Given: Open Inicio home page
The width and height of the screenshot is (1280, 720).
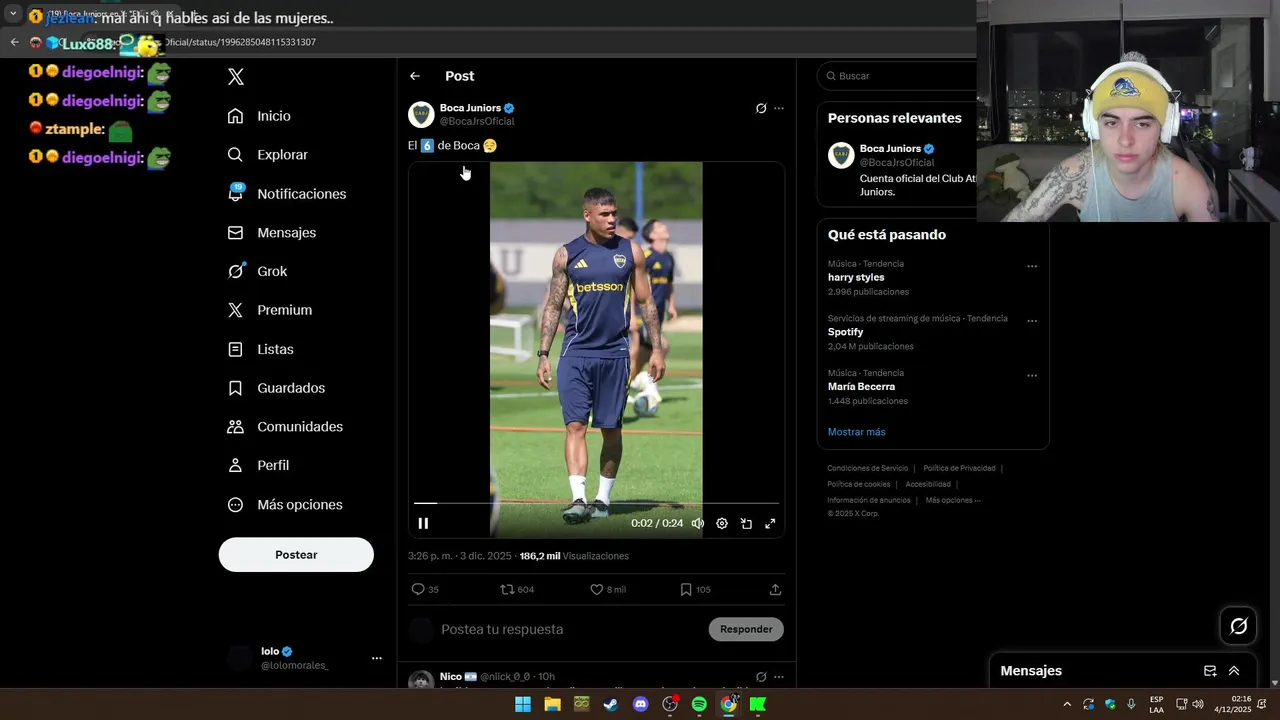Looking at the screenshot, I should (x=259, y=116).
